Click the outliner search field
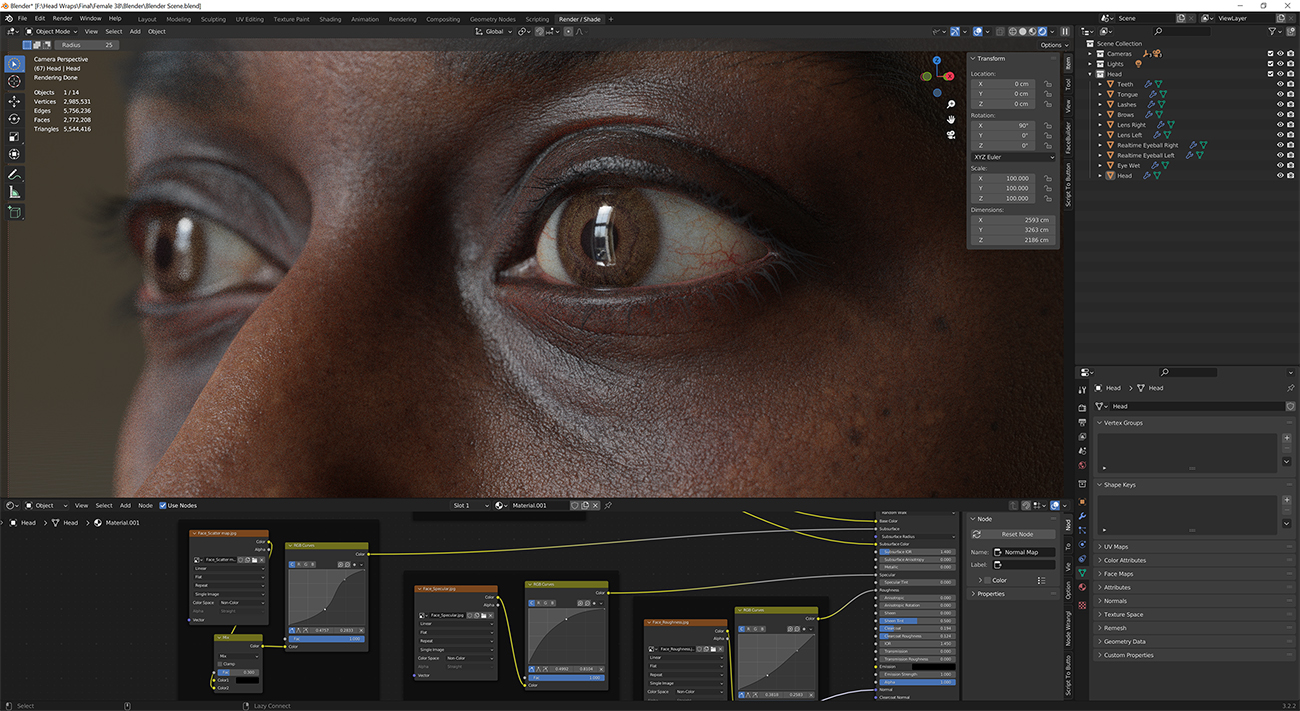 (x=1180, y=31)
